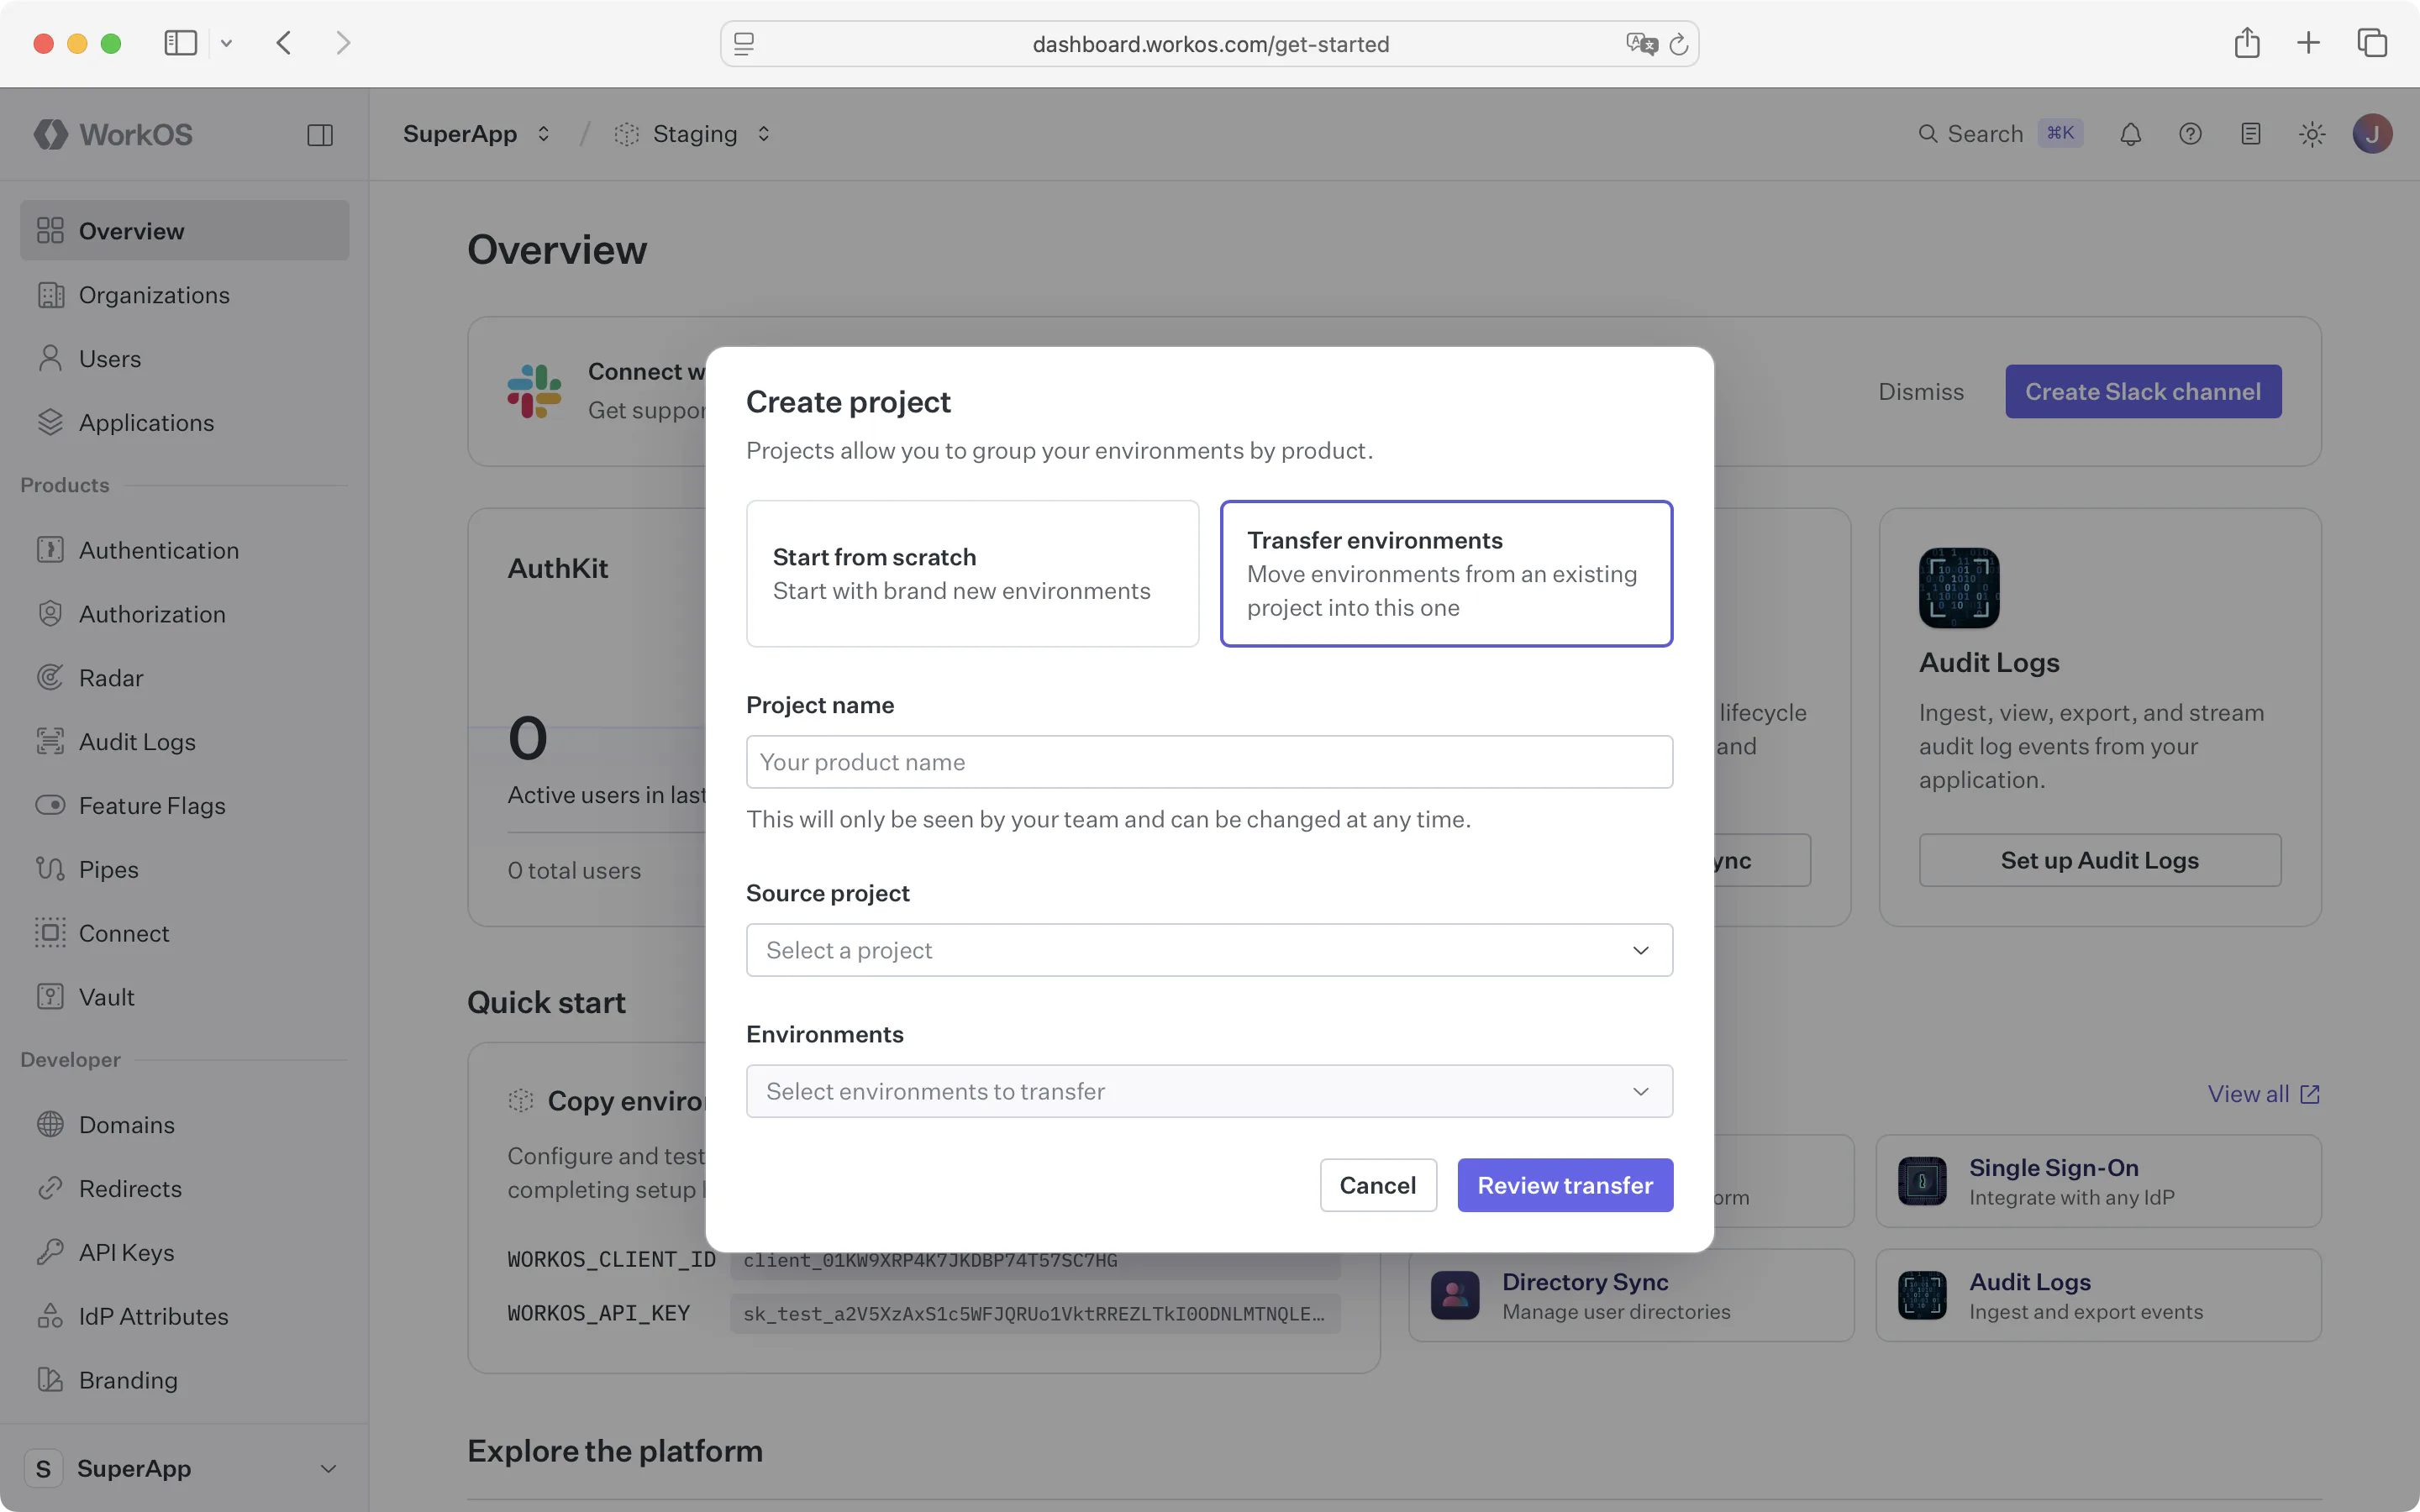Open Redirects in the sidebar

point(184,1188)
